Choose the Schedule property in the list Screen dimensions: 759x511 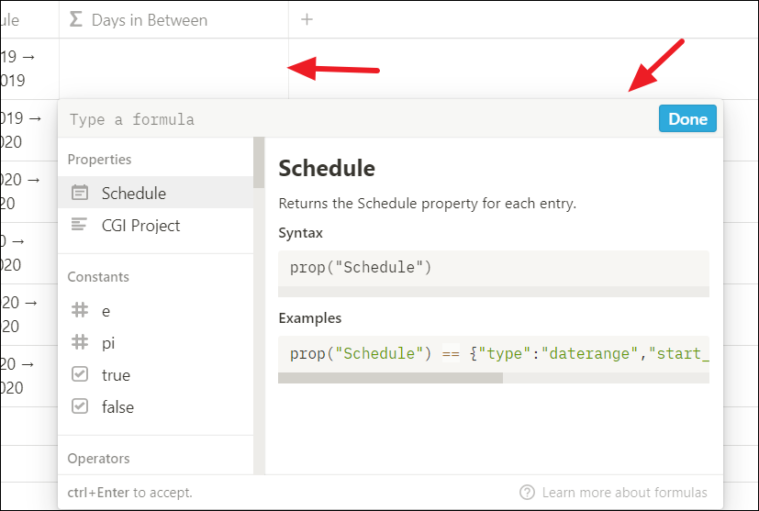click(155, 193)
